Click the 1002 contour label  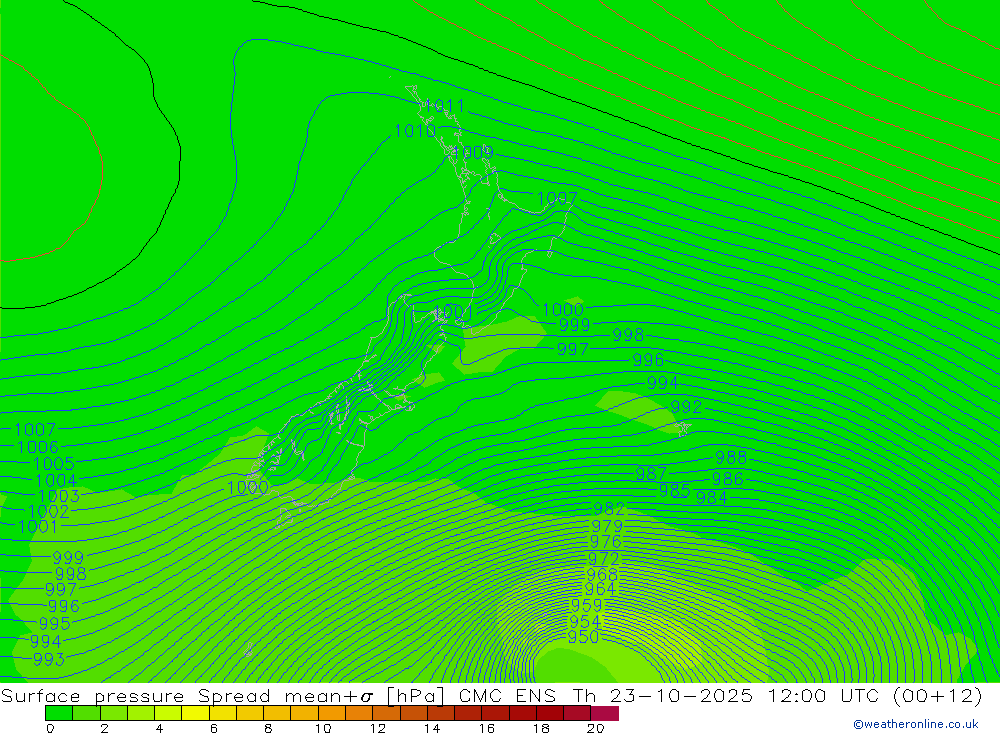(x=48, y=512)
